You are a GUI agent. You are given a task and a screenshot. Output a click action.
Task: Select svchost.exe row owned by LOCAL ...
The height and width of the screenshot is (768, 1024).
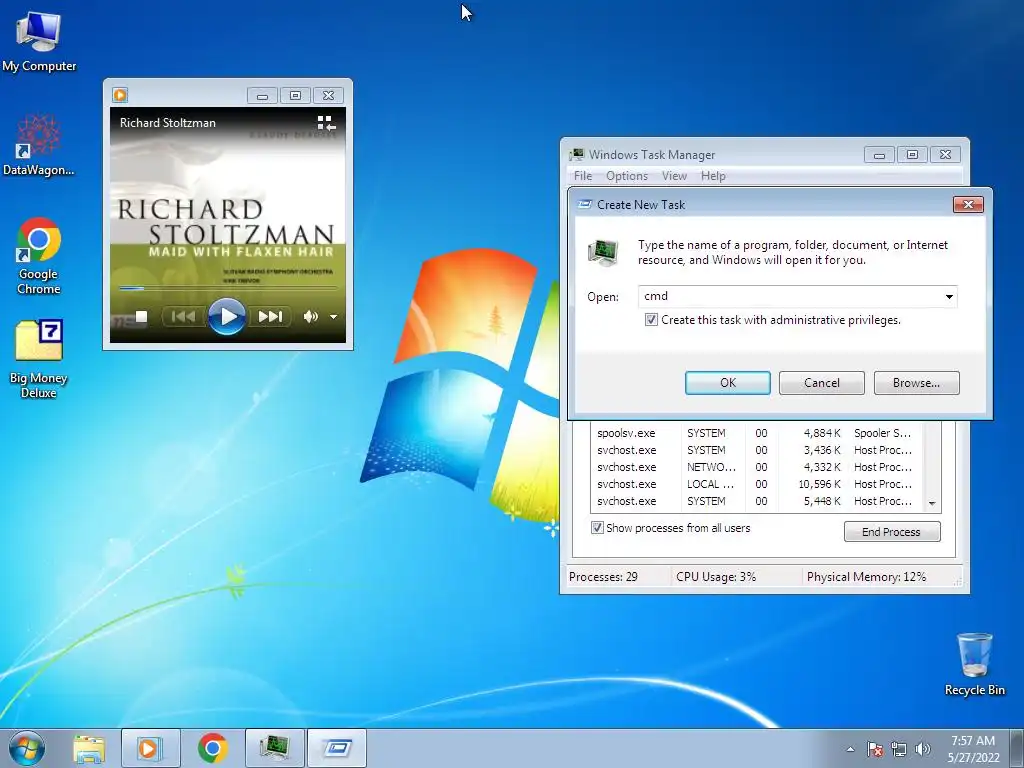pos(758,484)
